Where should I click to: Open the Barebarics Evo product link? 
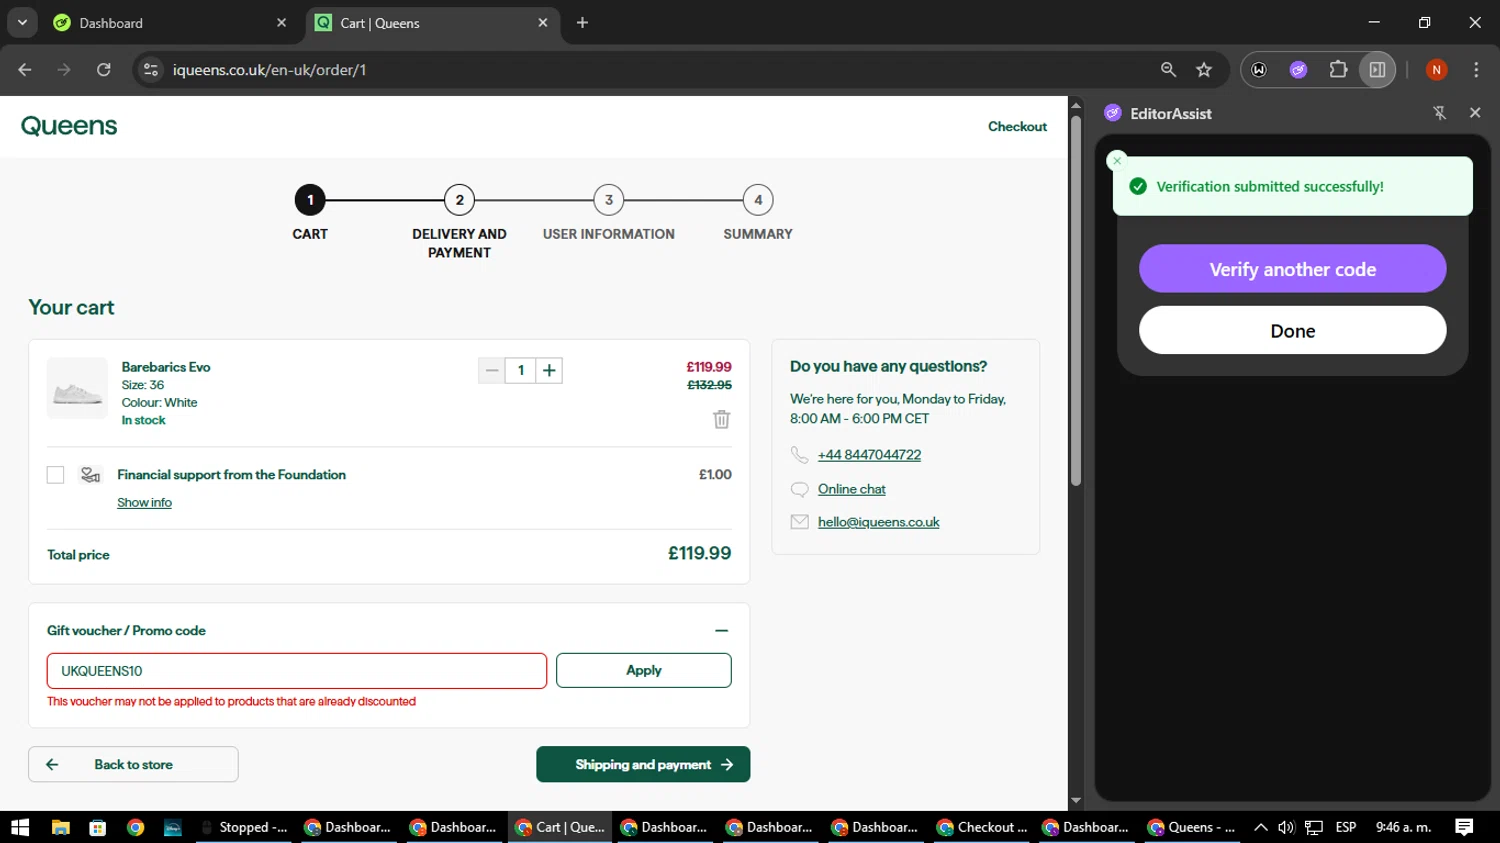coord(166,367)
